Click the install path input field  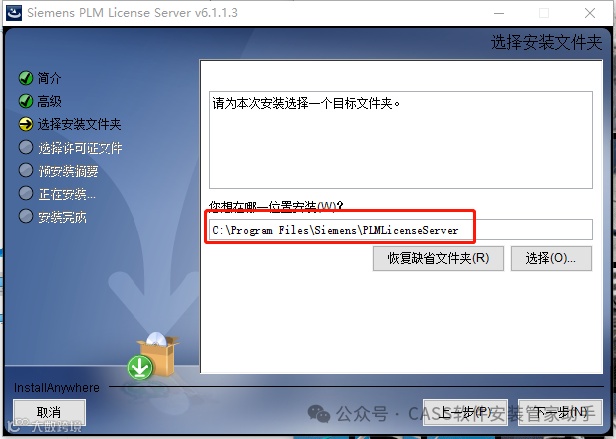[x=401, y=230]
